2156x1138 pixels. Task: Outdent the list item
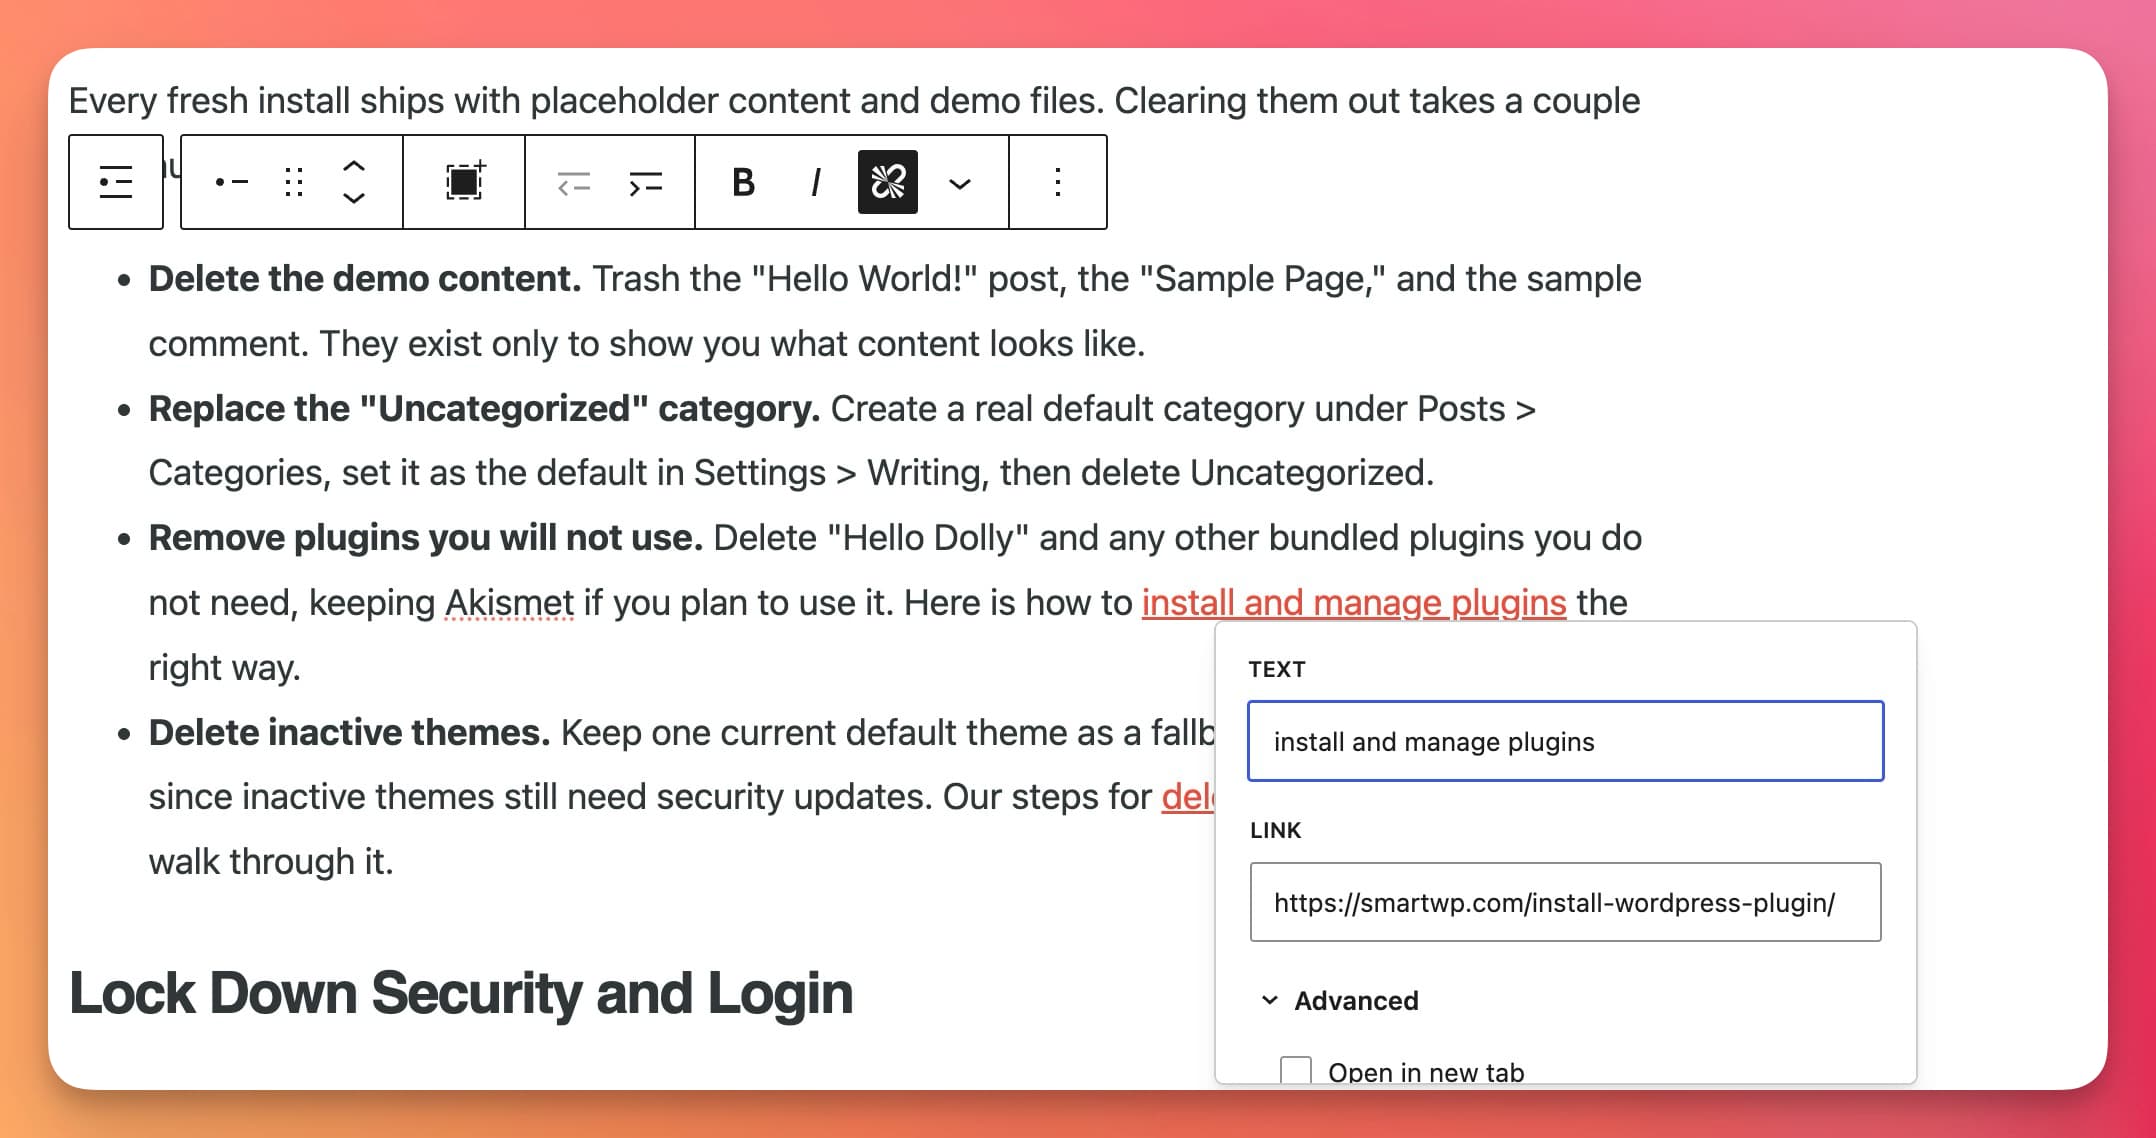574,183
